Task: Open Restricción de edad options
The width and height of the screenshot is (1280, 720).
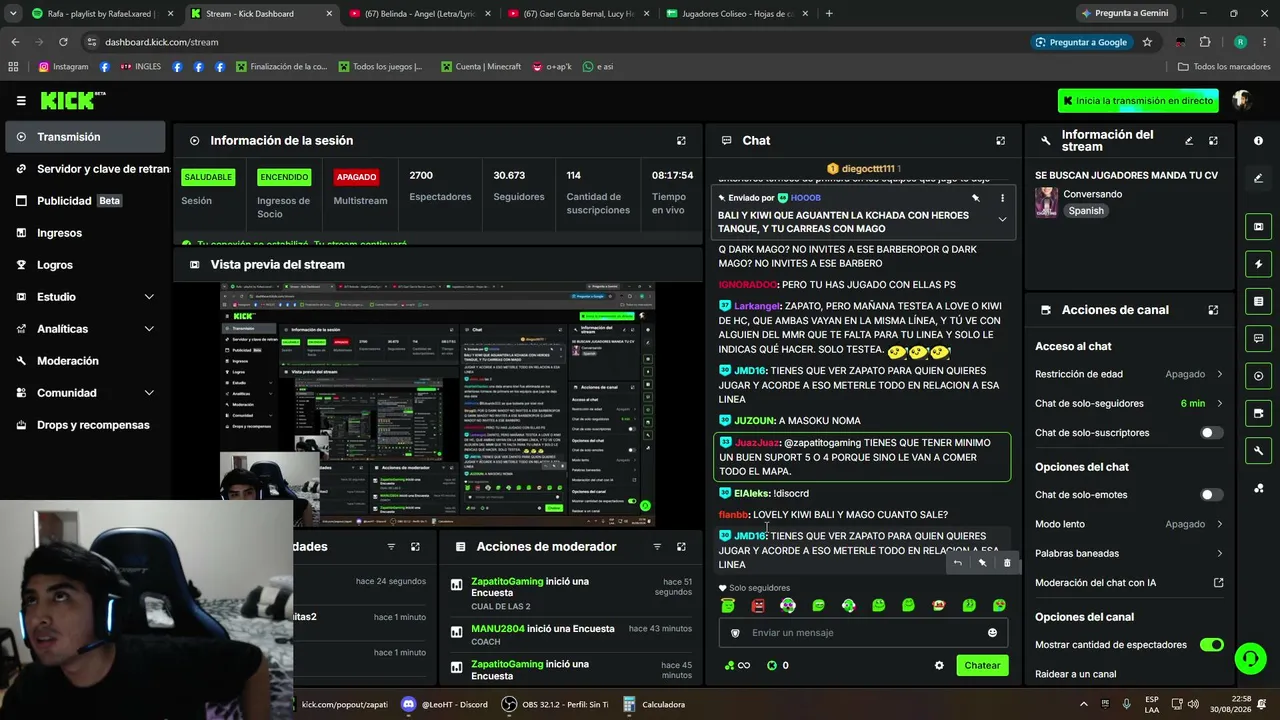Action: (1129, 374)
